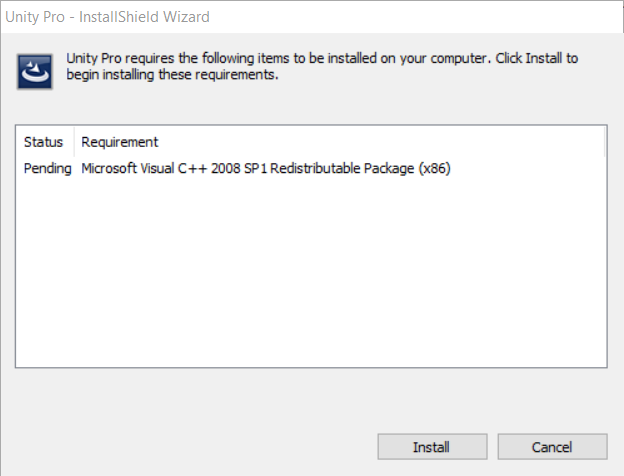The width and height of the screenshot is (624, 476).
Task: Click the 'Redistributable Package' words in the list
Action: coord(342,168)
